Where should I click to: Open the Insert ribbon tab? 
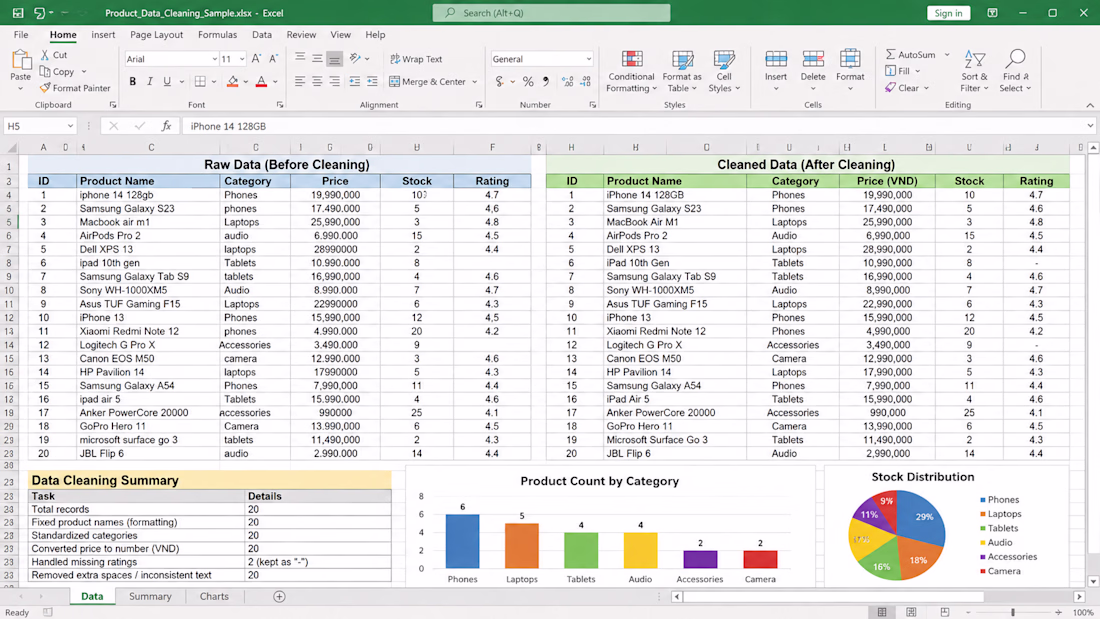[103, 34]
